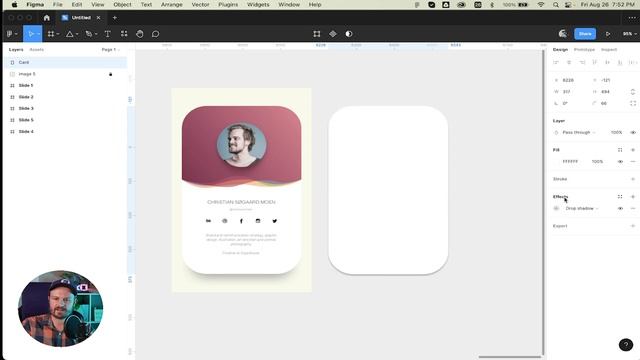Open fill styles four-dot icon
This screenshot has height=360, width=640.
[x=620, y=150]
